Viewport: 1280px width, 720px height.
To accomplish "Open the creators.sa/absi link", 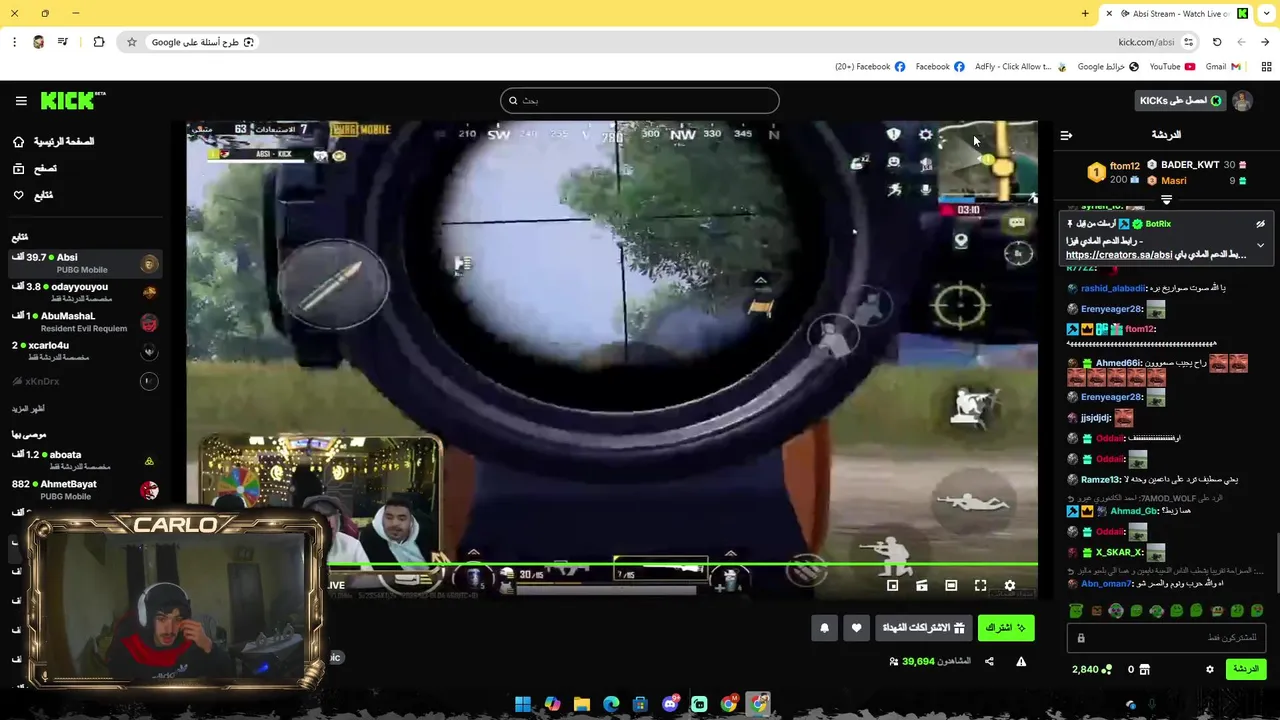I will 1119,255.
